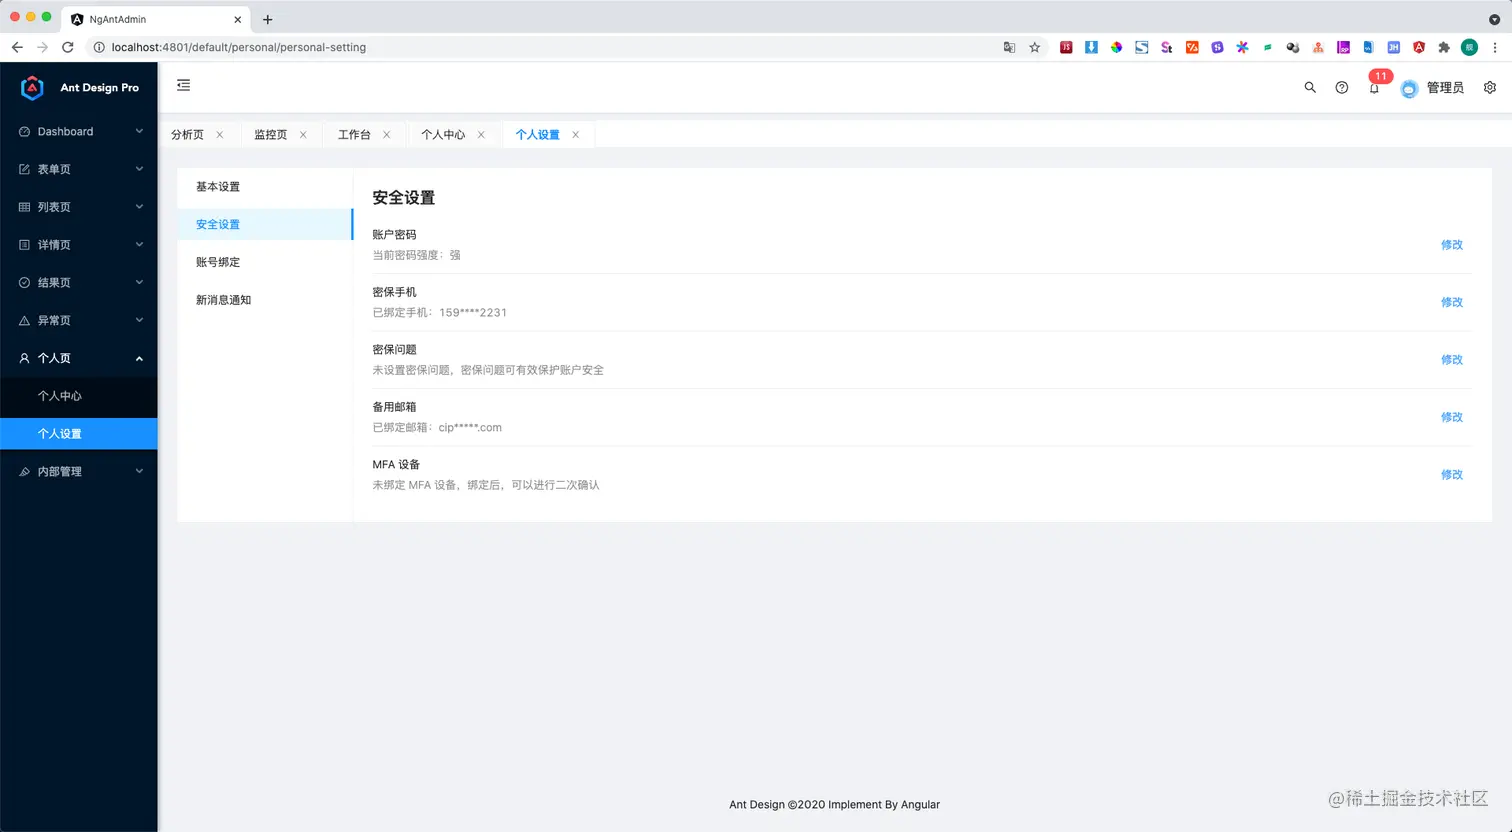Open a new browser tab
Viewport: 1512px width, 832px height.
(267, 19)
